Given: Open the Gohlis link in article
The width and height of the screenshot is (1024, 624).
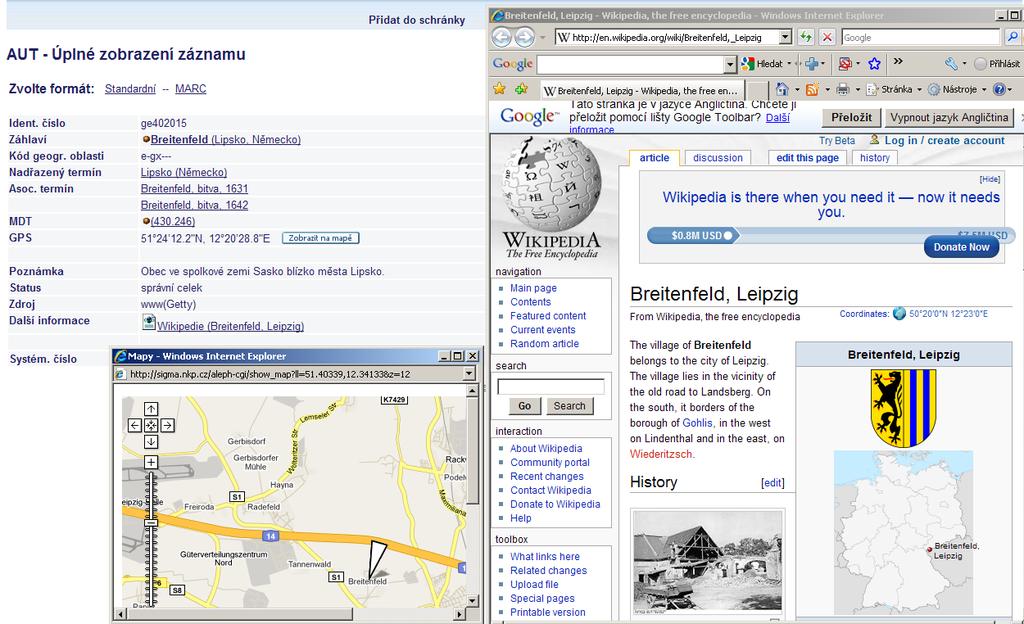Looking at the screenshot, I should pyautogui.click(x=697, y=423).
